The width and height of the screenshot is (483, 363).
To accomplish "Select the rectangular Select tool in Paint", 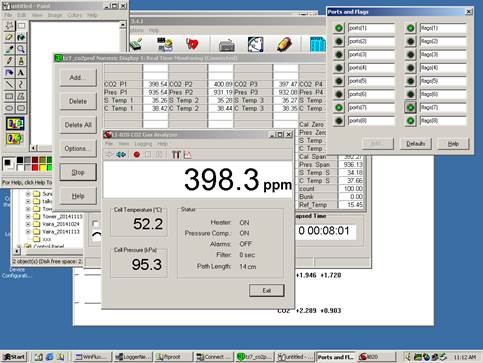I will 21,26.
